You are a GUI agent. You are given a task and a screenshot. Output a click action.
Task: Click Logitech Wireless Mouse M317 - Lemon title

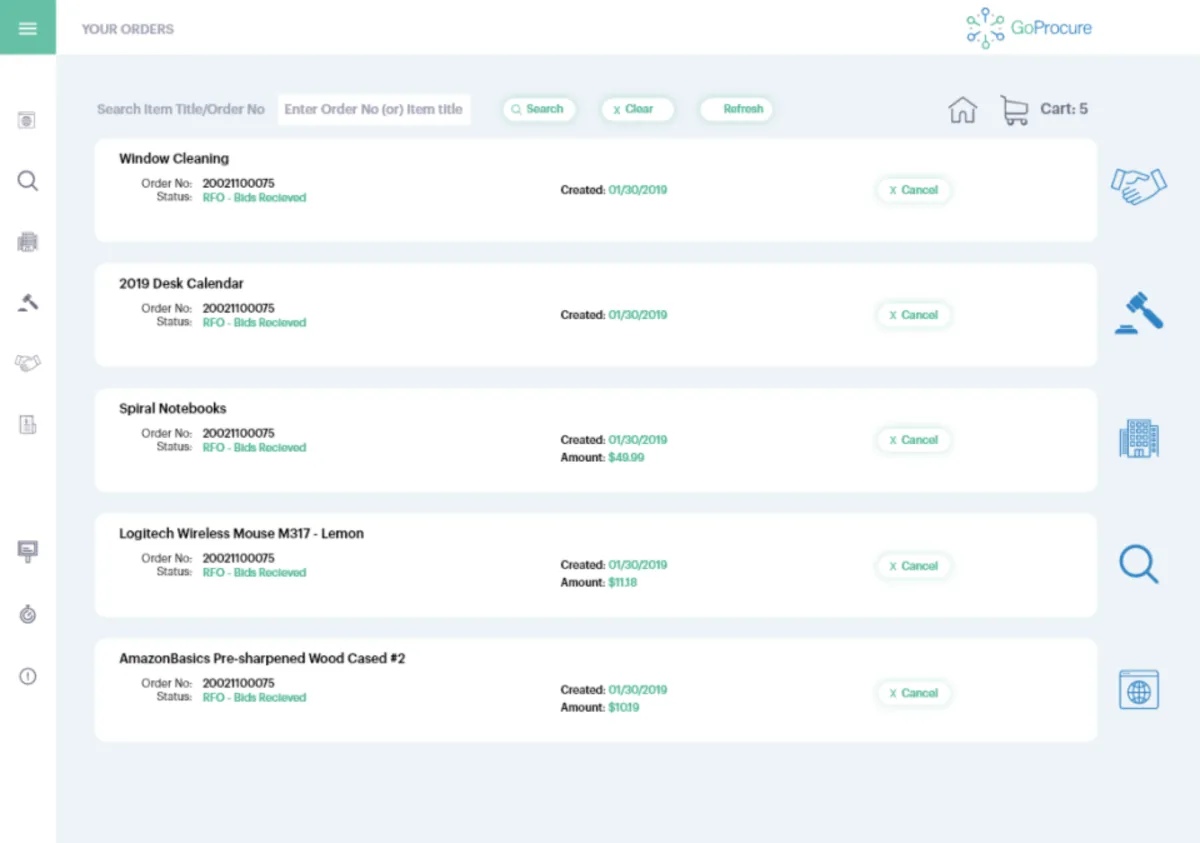(241, 533)
